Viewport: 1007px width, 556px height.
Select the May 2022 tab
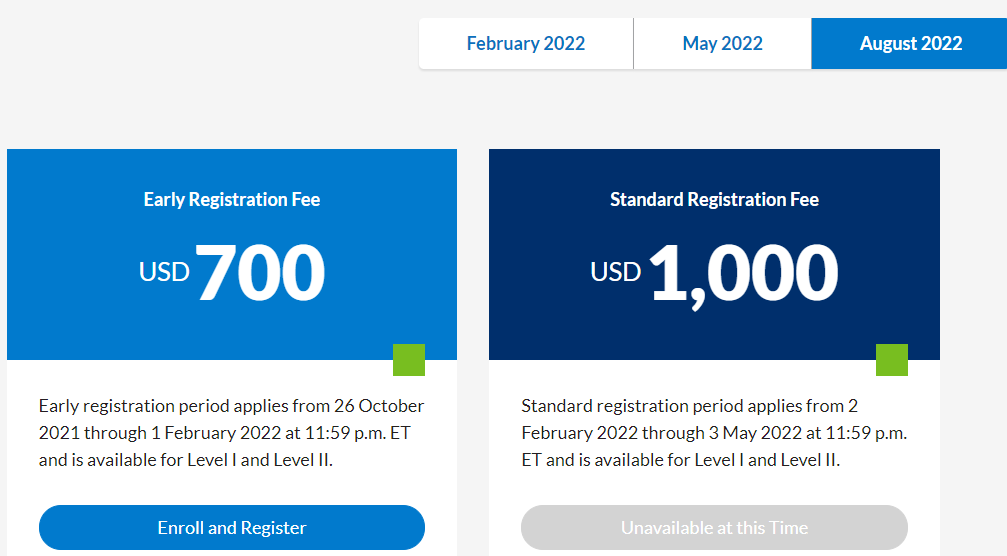(722, 44)
